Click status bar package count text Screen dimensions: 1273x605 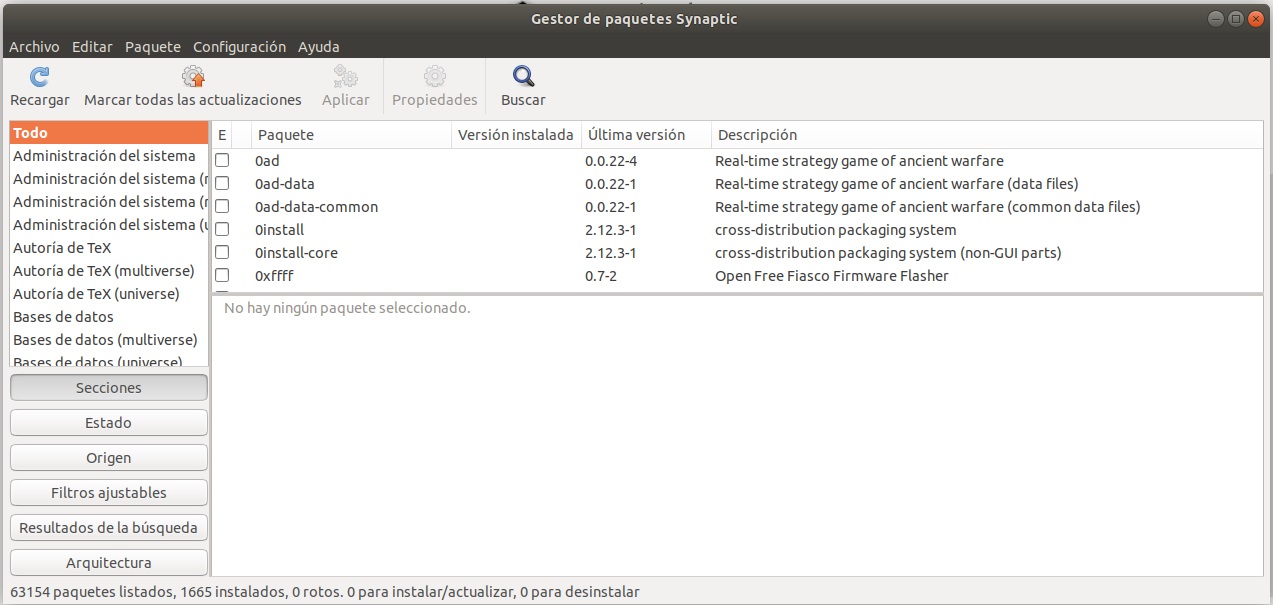coord(324,592)
